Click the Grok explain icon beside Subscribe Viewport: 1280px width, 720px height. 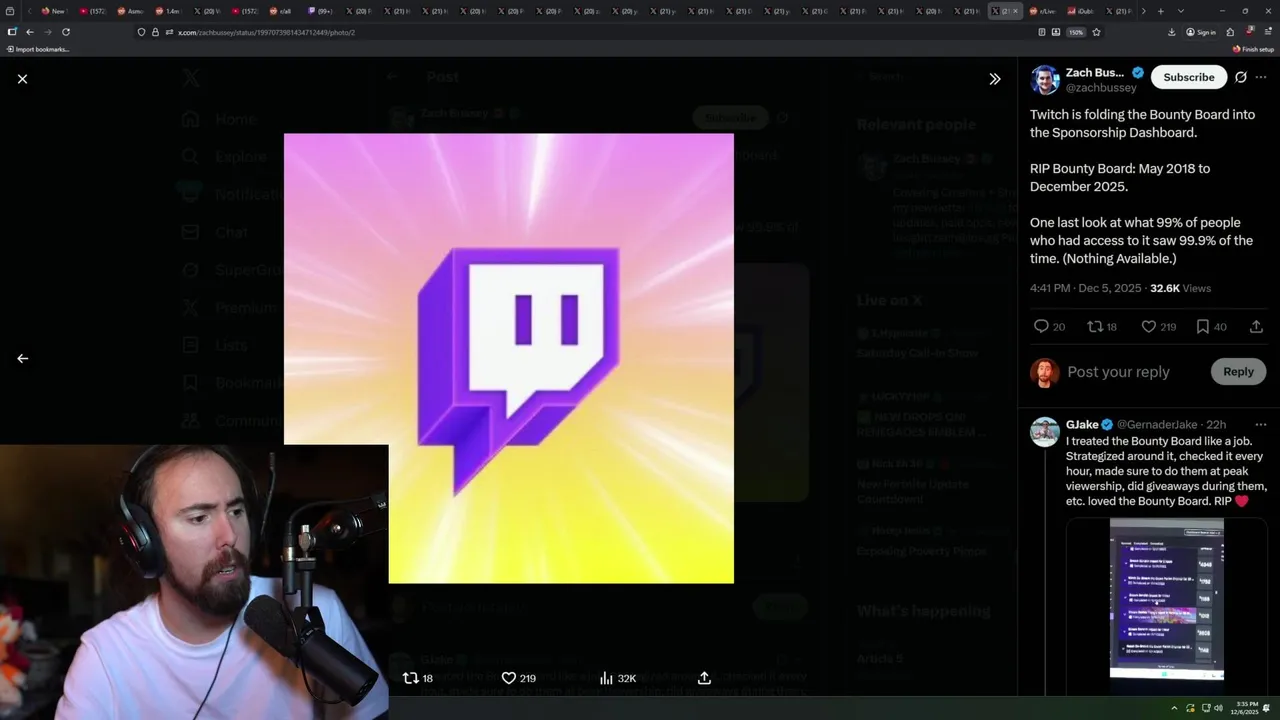point(1241,77)
